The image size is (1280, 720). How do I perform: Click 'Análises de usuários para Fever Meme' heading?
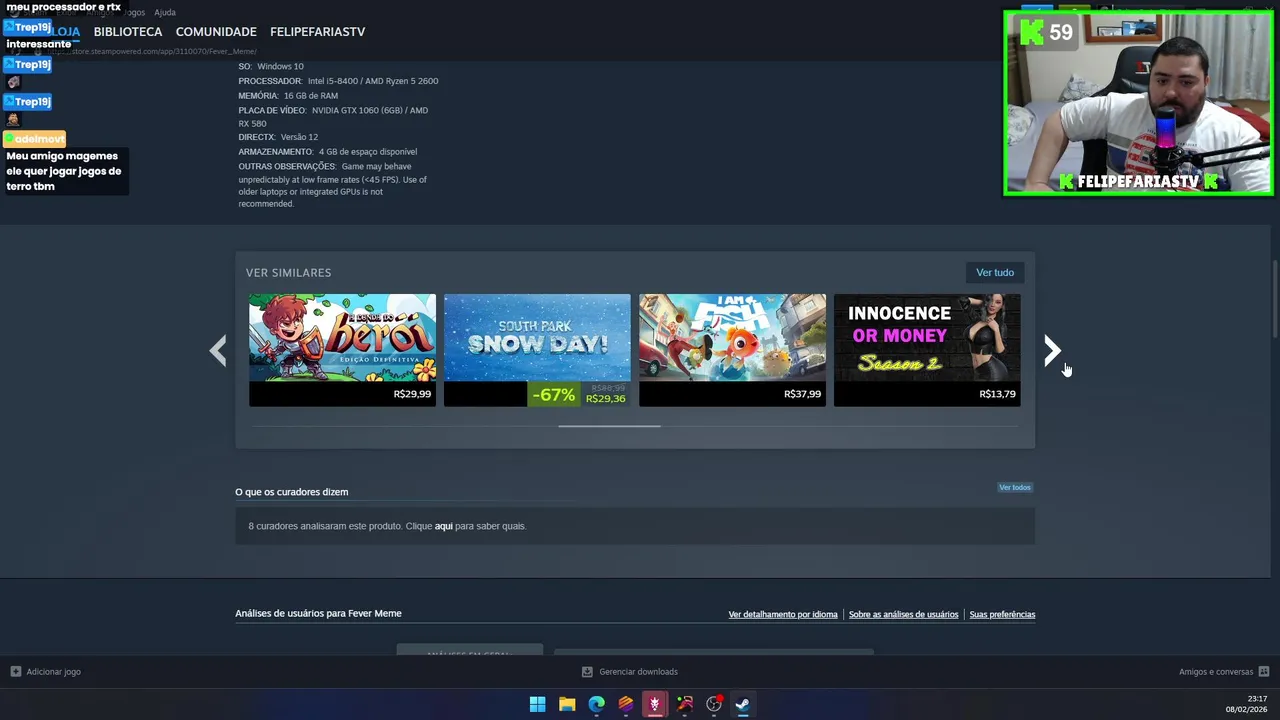tap(318, 614)
